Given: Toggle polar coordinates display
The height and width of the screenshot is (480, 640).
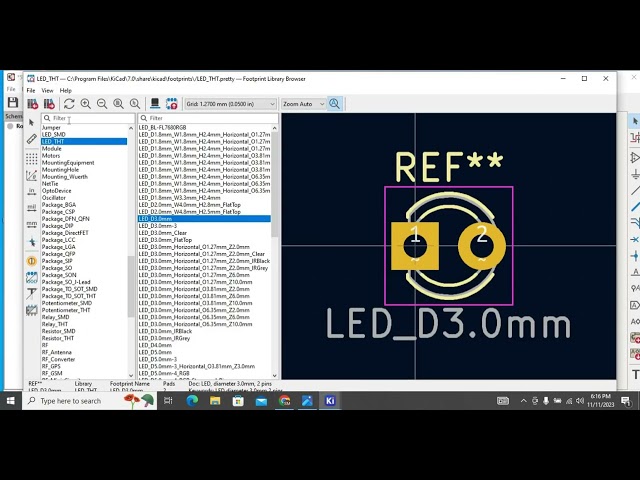Looking at the screenshot, I should pyautogui.click(x=31, y=176).
